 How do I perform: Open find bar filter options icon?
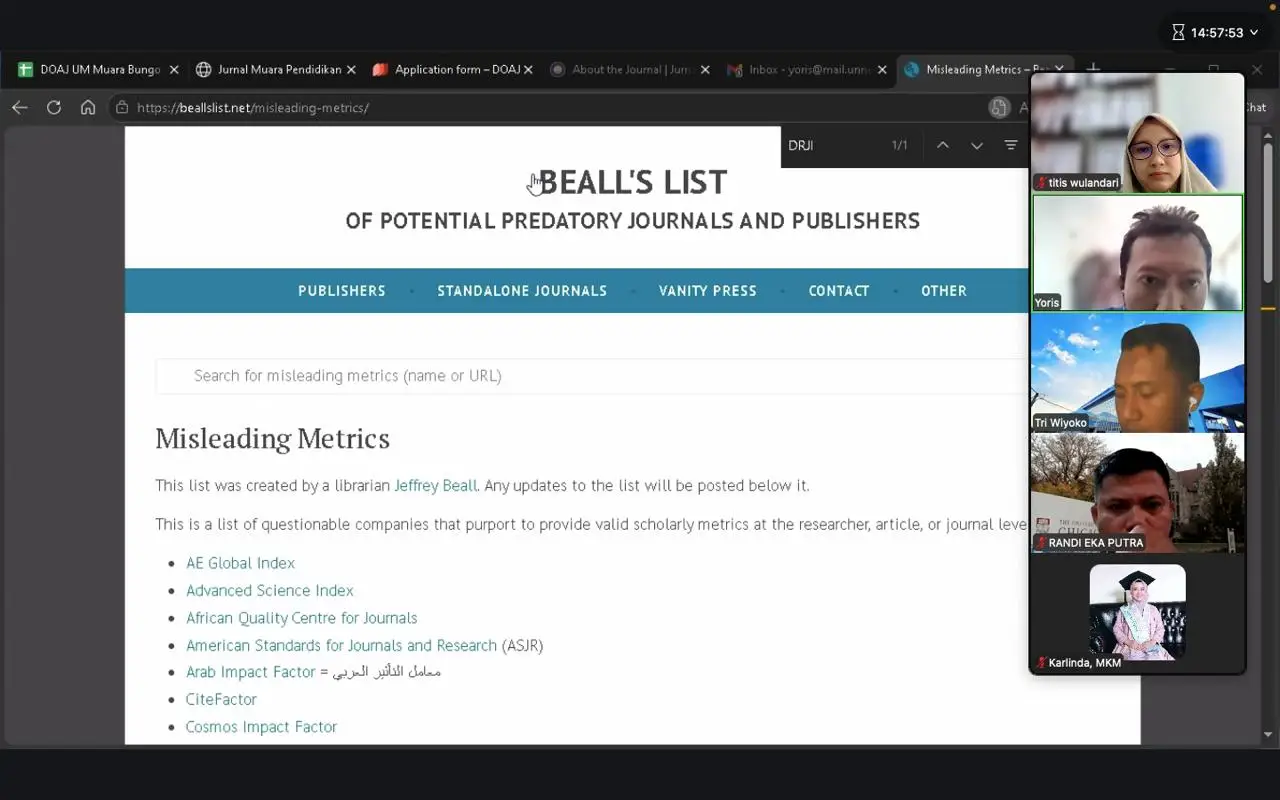point(1011,145)
